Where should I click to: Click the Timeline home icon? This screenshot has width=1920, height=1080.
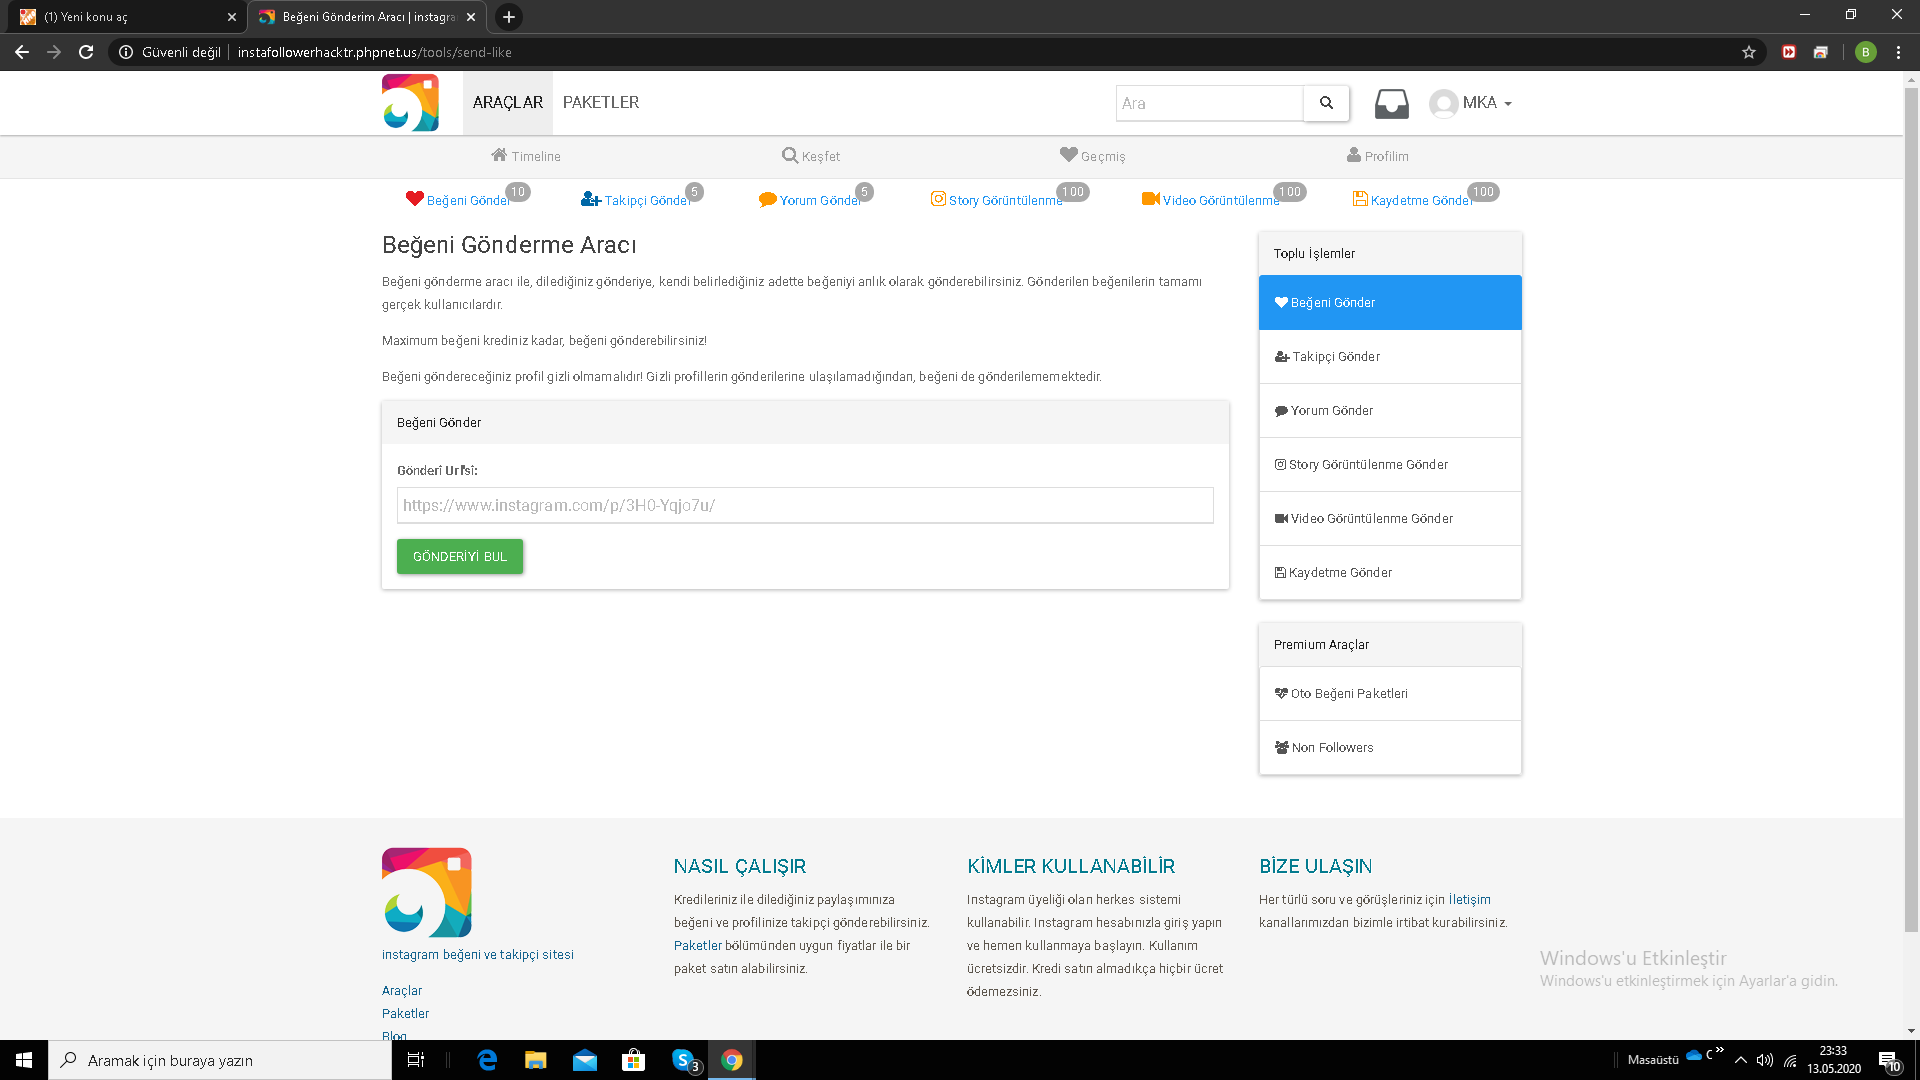(x=499, y=155)
